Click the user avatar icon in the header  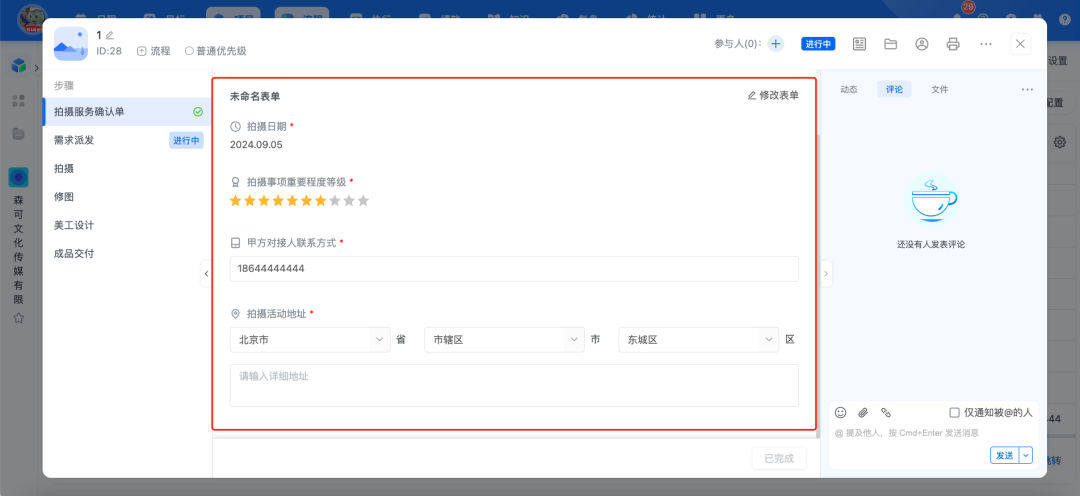click(922, 44)
